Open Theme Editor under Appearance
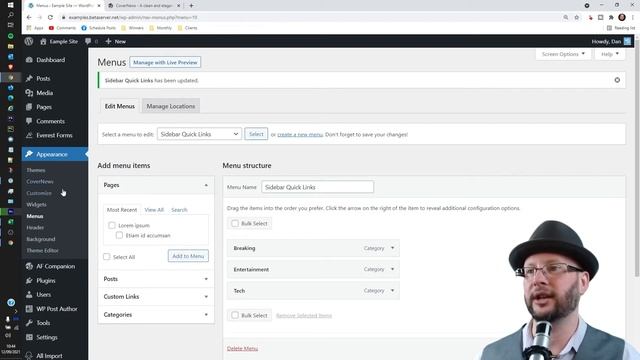Image resolution: width=640 pixels, height=360 pixels. click(x=42, y=251)
